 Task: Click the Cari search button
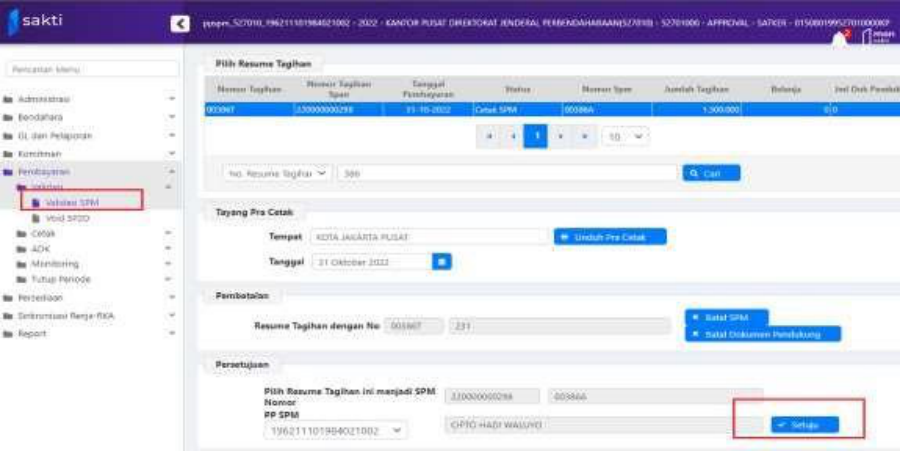click(711, 173)
